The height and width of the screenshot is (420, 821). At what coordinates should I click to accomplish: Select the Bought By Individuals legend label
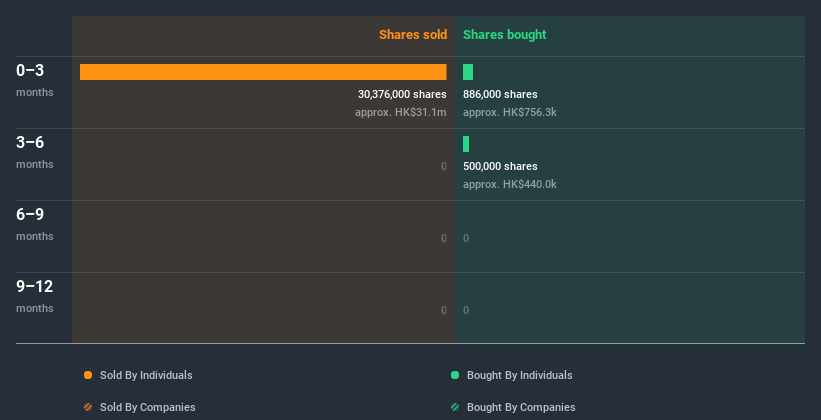tap(519, 375)
